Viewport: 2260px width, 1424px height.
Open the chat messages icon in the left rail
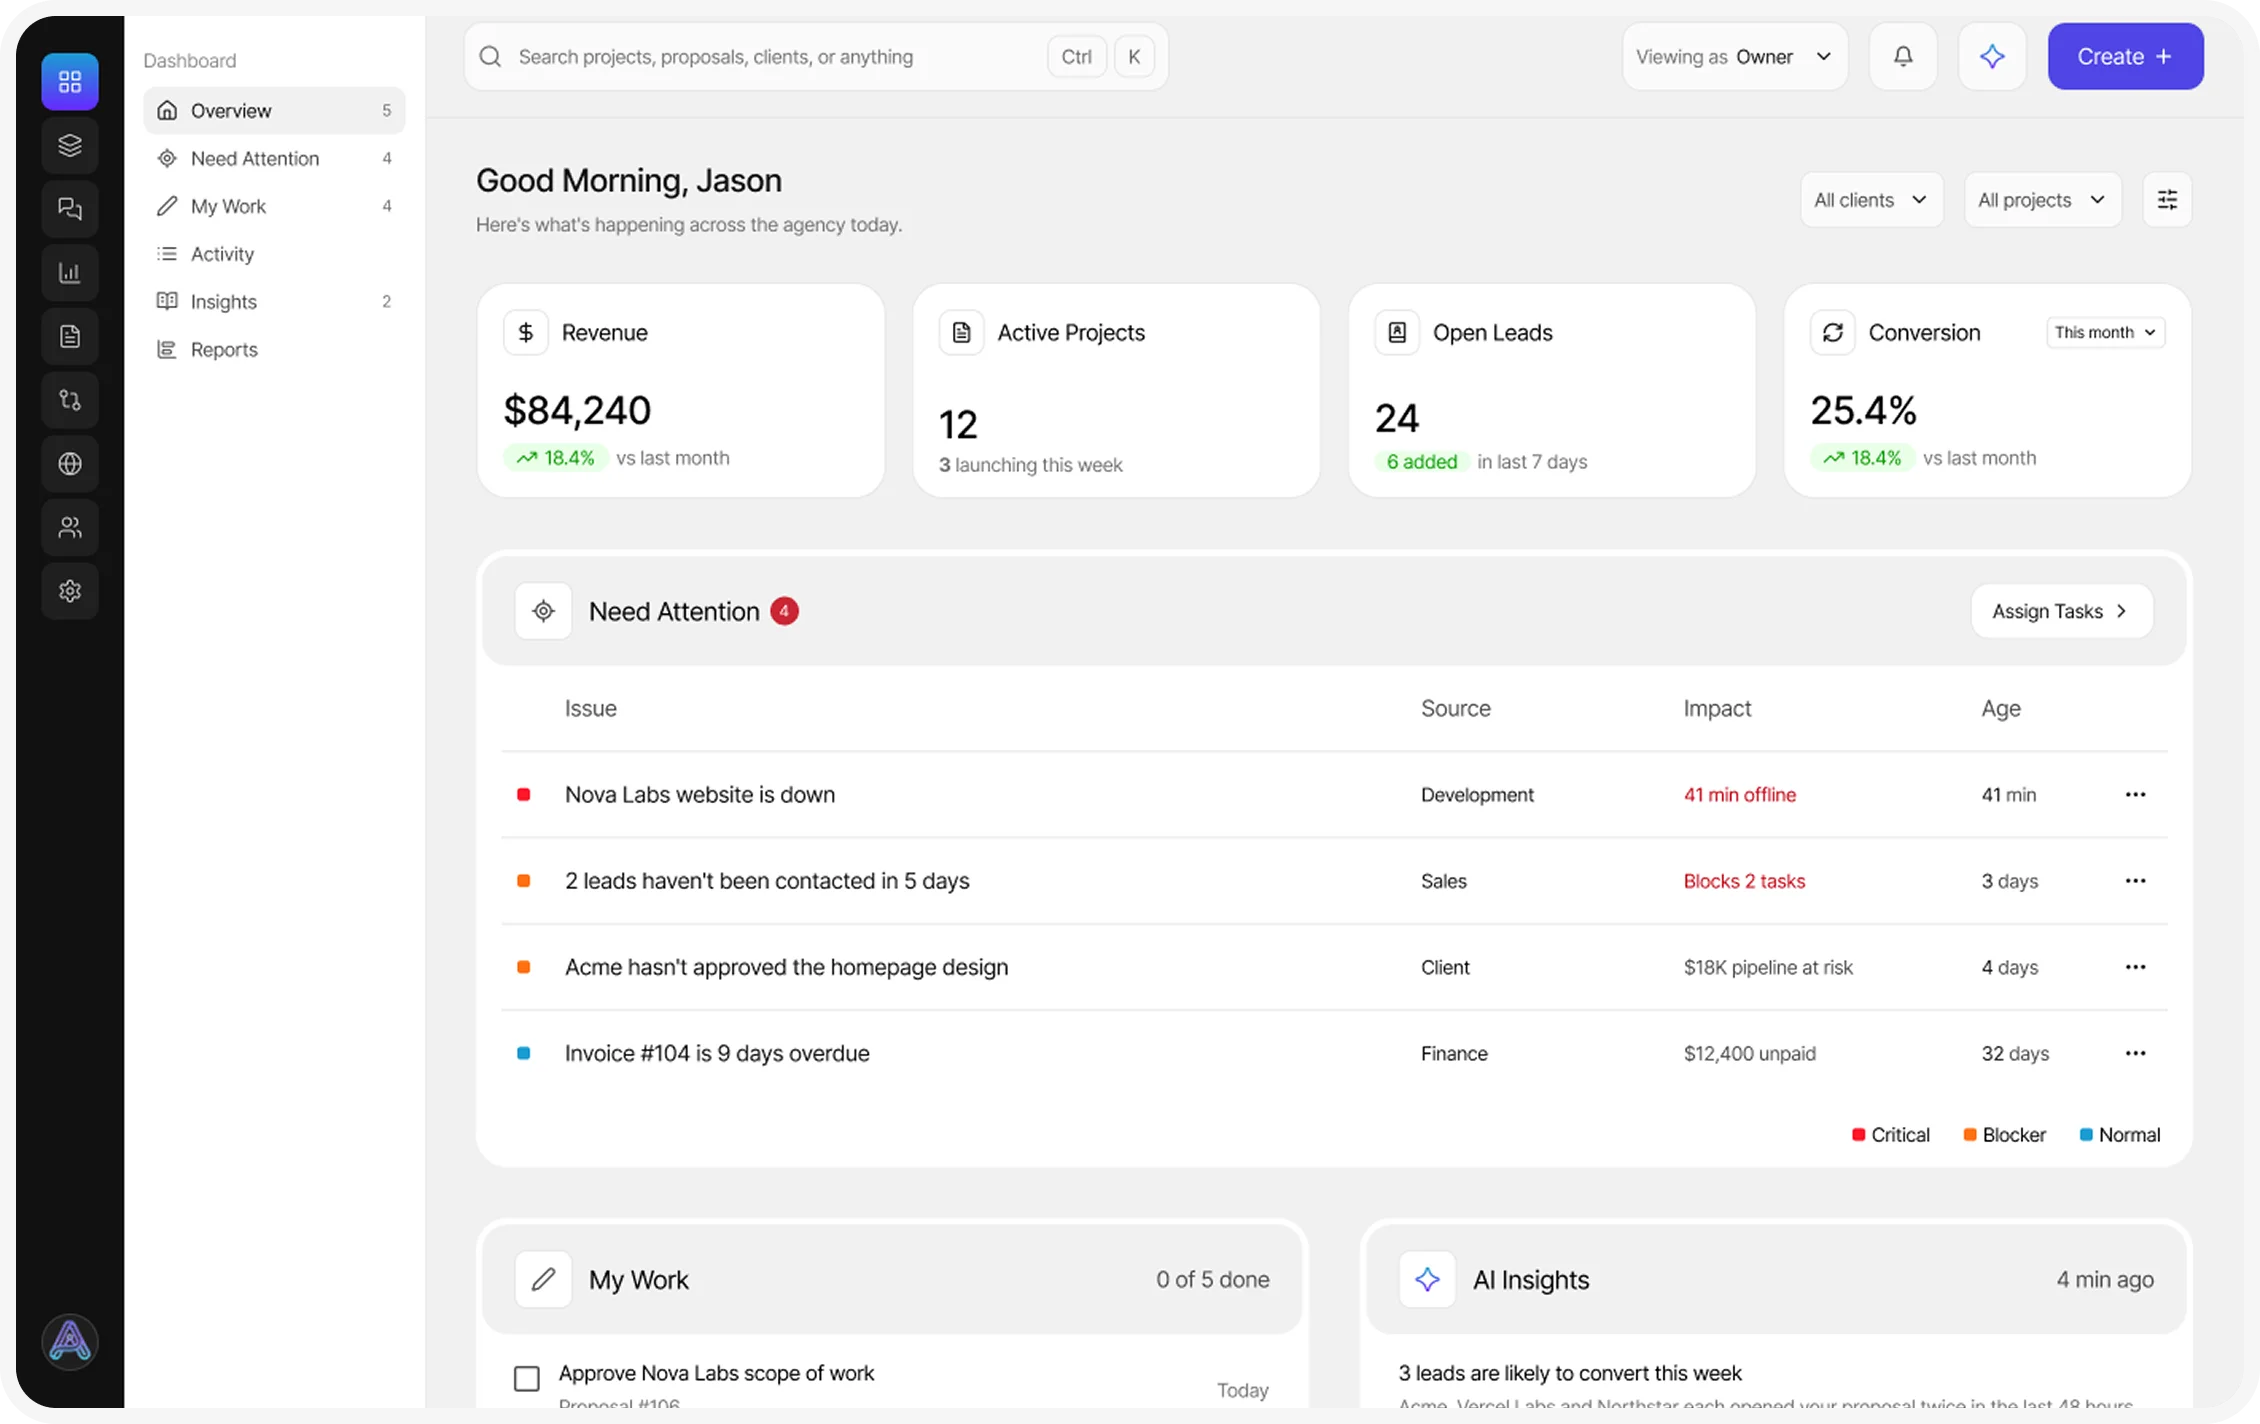pos(70,209)
